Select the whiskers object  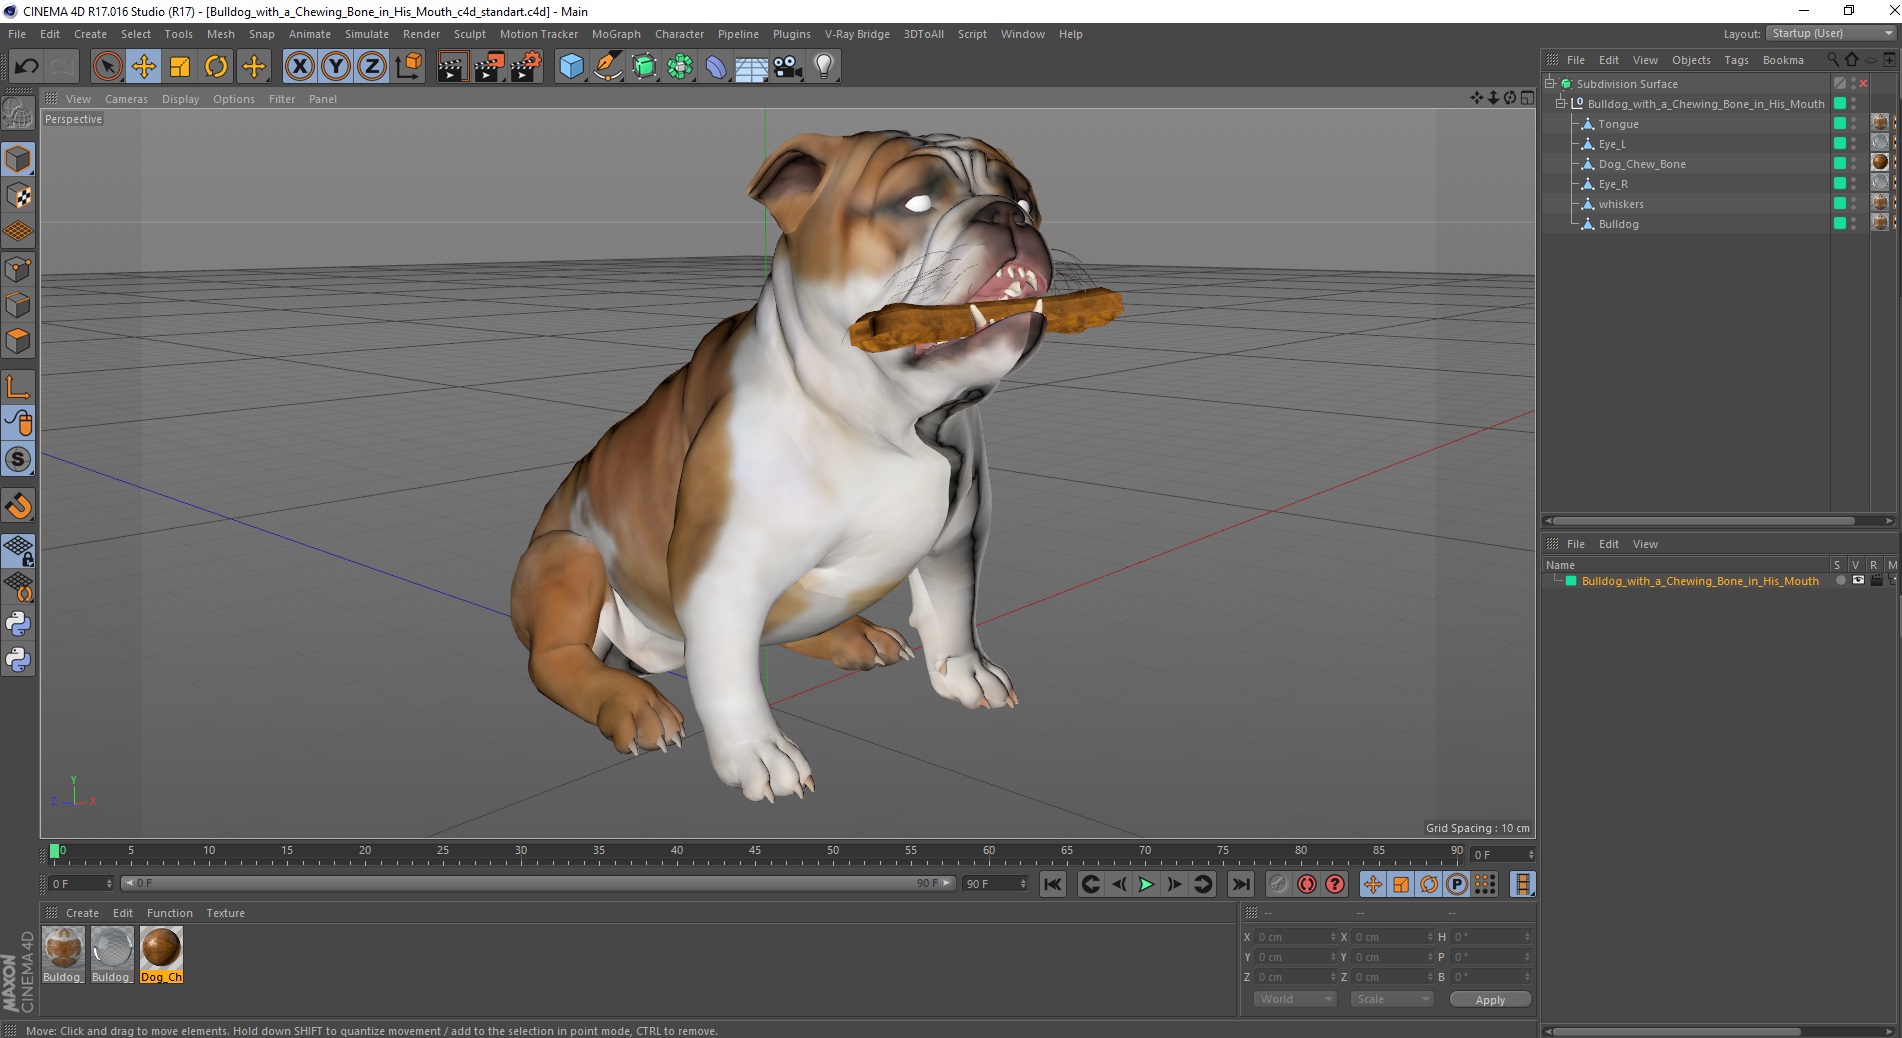(1621, 204)
